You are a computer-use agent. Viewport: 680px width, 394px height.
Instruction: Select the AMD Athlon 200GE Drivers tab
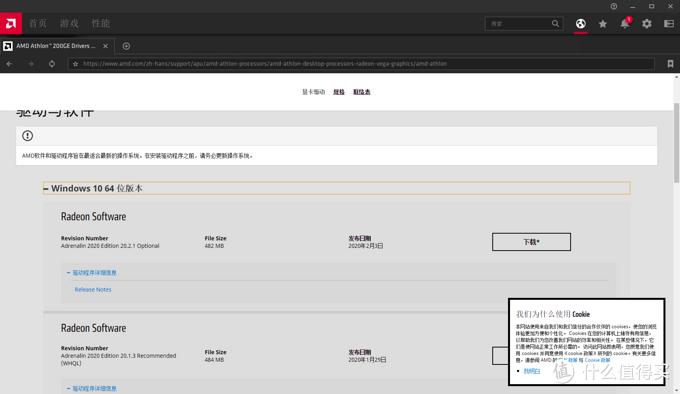click(x=56, y=46)
